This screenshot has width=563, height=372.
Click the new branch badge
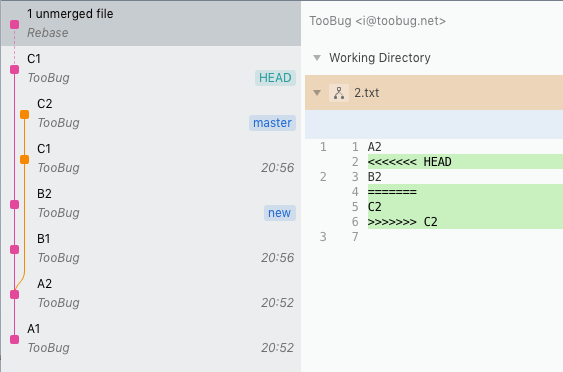click(280, 213)
